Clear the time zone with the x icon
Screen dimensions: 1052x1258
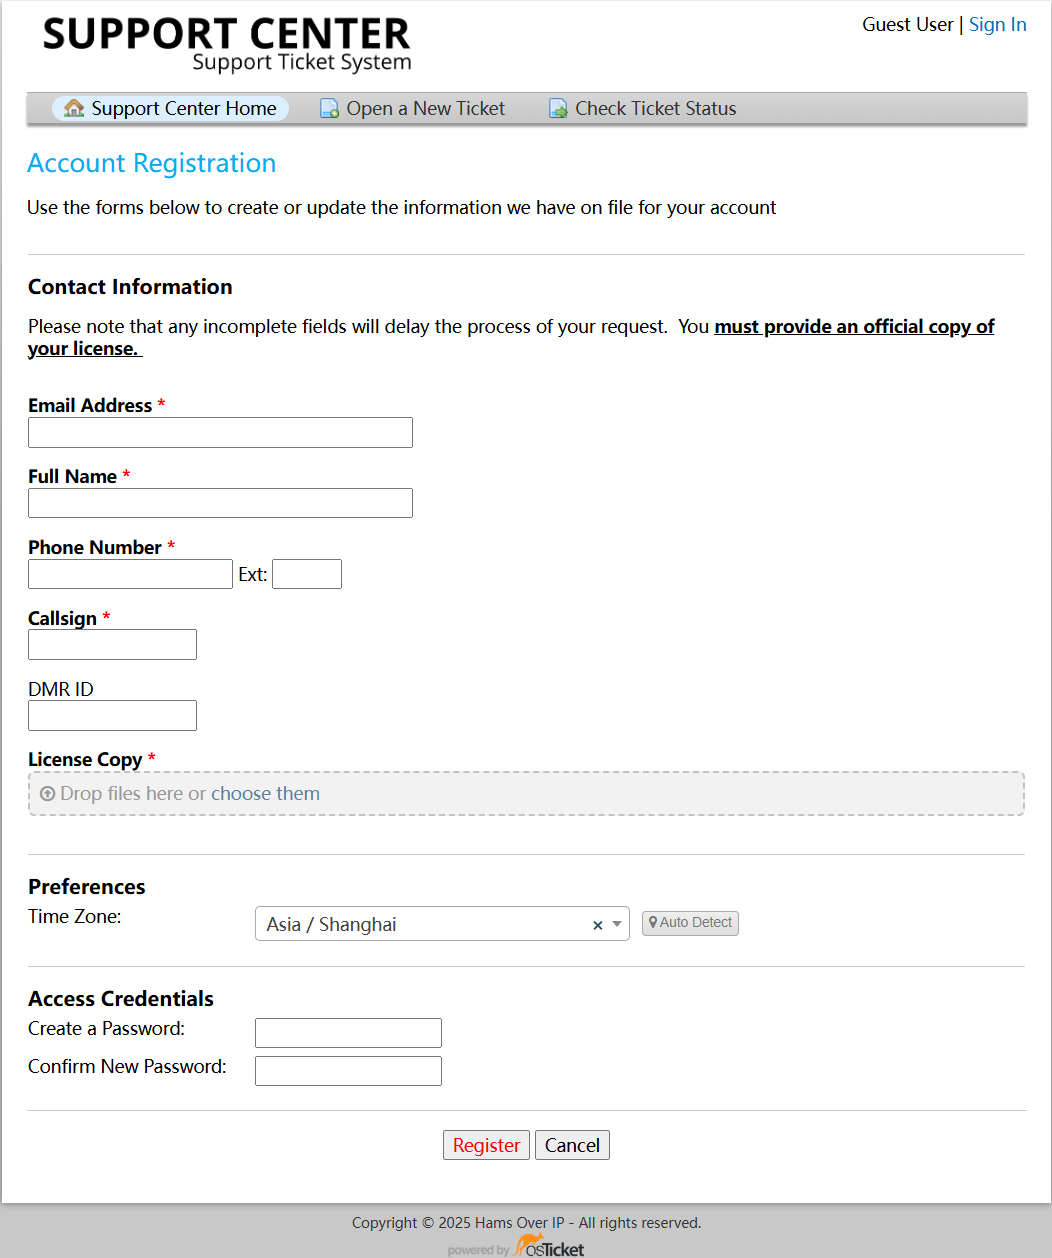click(x=598, y=925)
